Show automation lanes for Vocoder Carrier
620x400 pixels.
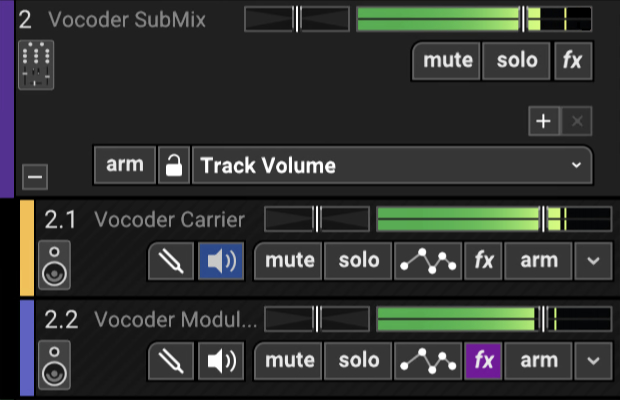click(x=428, y=261)
